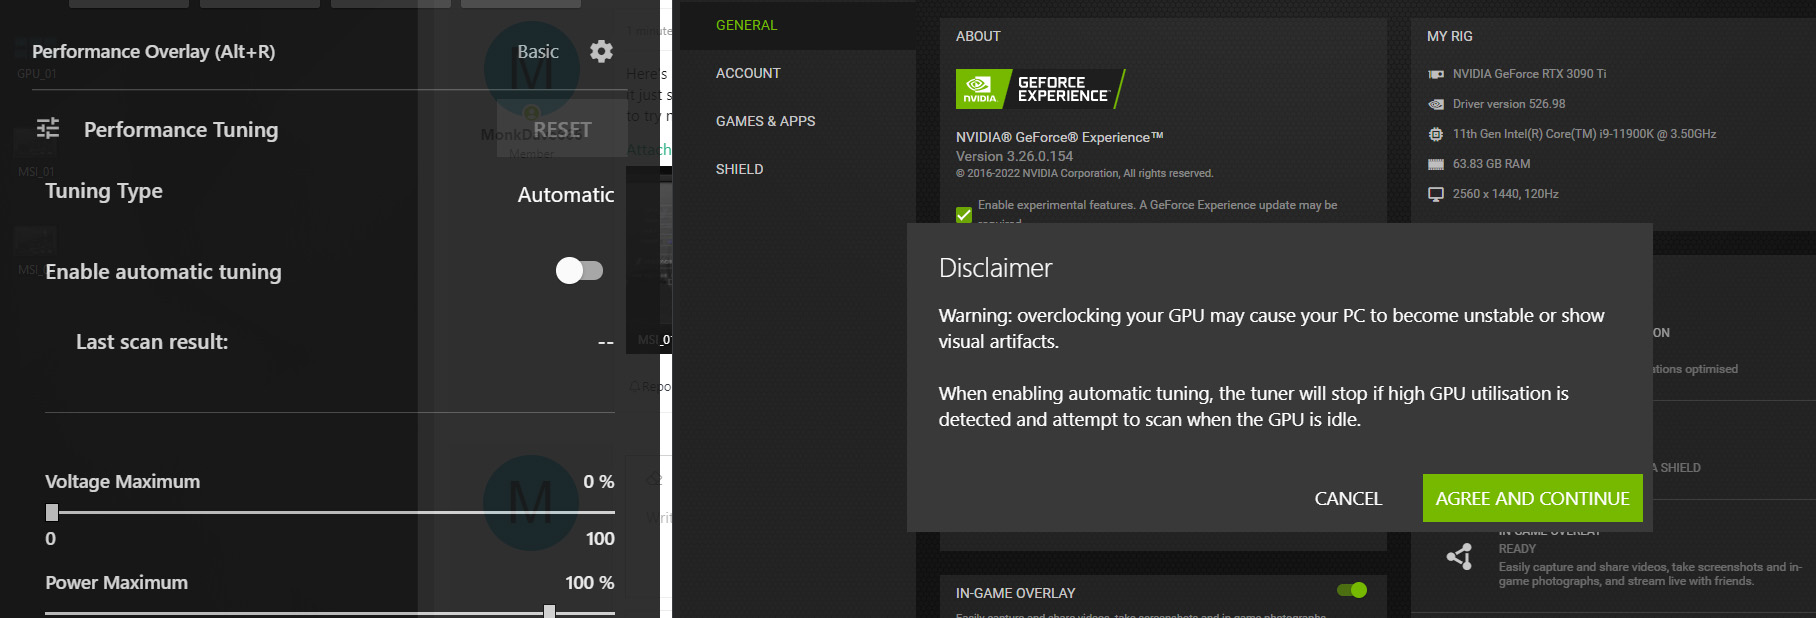Click the Power Maximum slider handle
The height and width of the screenshot is (618, 1816).
549,612
